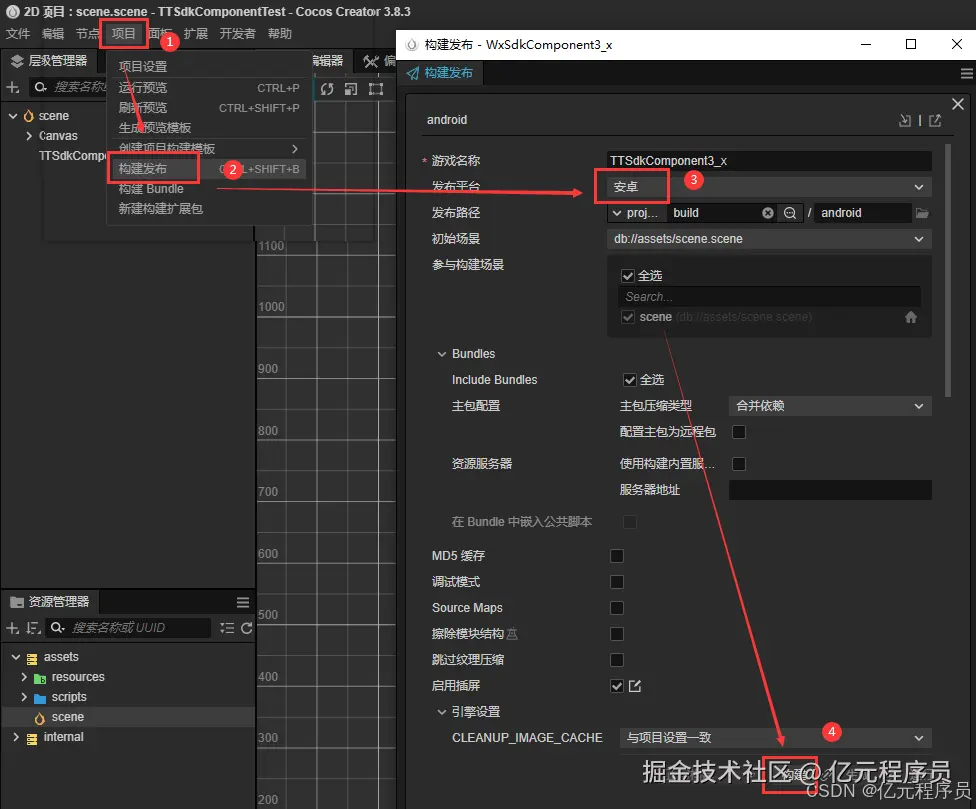
Task: Click add asset plus icon in 资源管理器
Action: [x=12, y=628]
